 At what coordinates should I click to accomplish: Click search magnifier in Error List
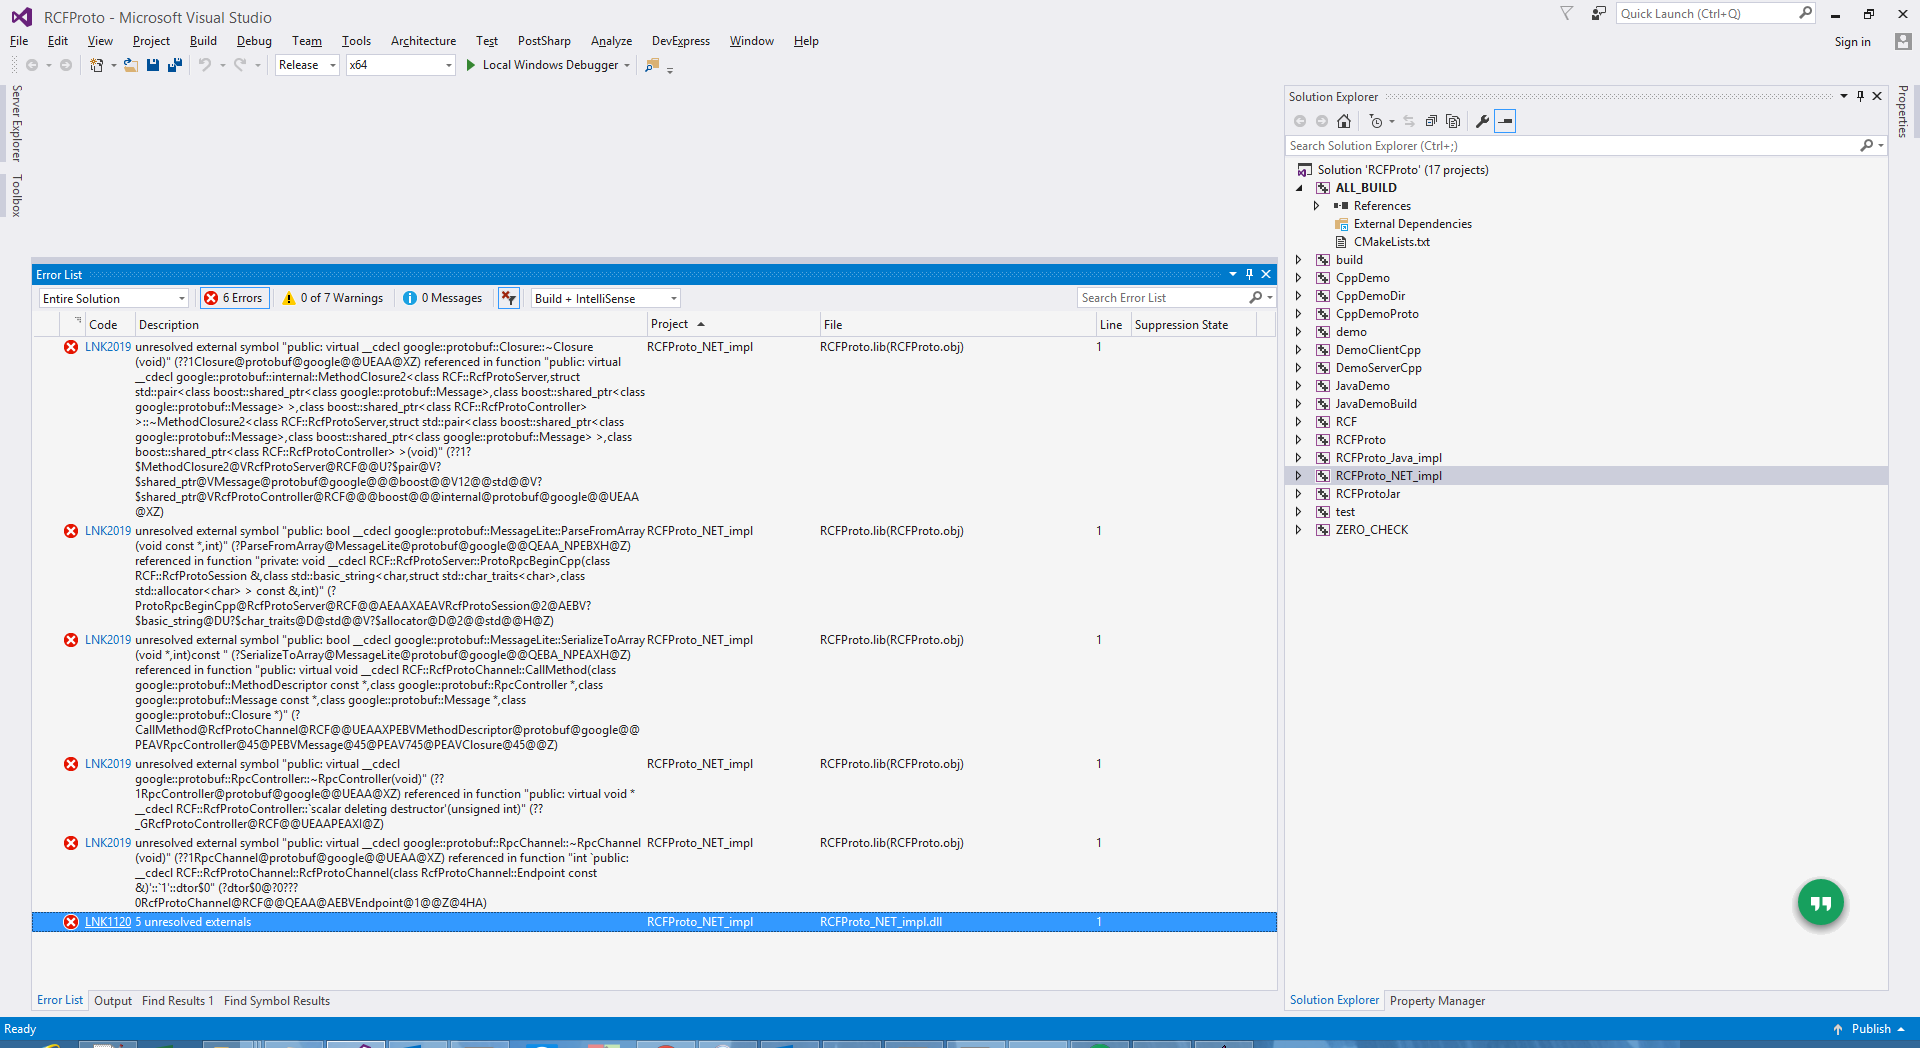(1255, 298)
